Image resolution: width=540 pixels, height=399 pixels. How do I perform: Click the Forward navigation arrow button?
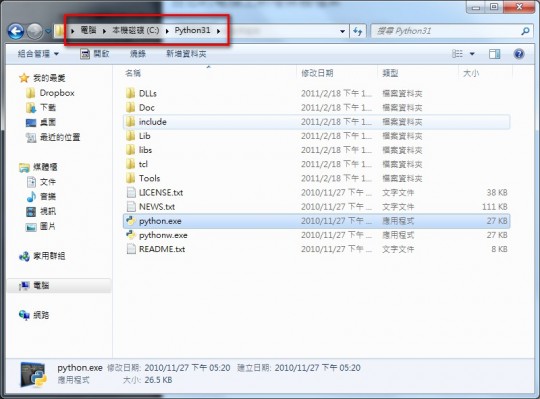35,31
